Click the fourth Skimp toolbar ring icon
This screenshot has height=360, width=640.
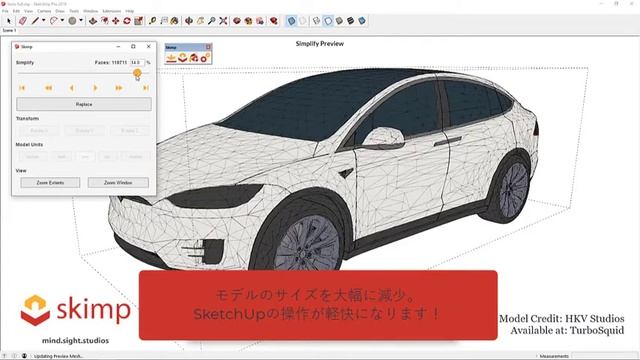coord(204,58)
